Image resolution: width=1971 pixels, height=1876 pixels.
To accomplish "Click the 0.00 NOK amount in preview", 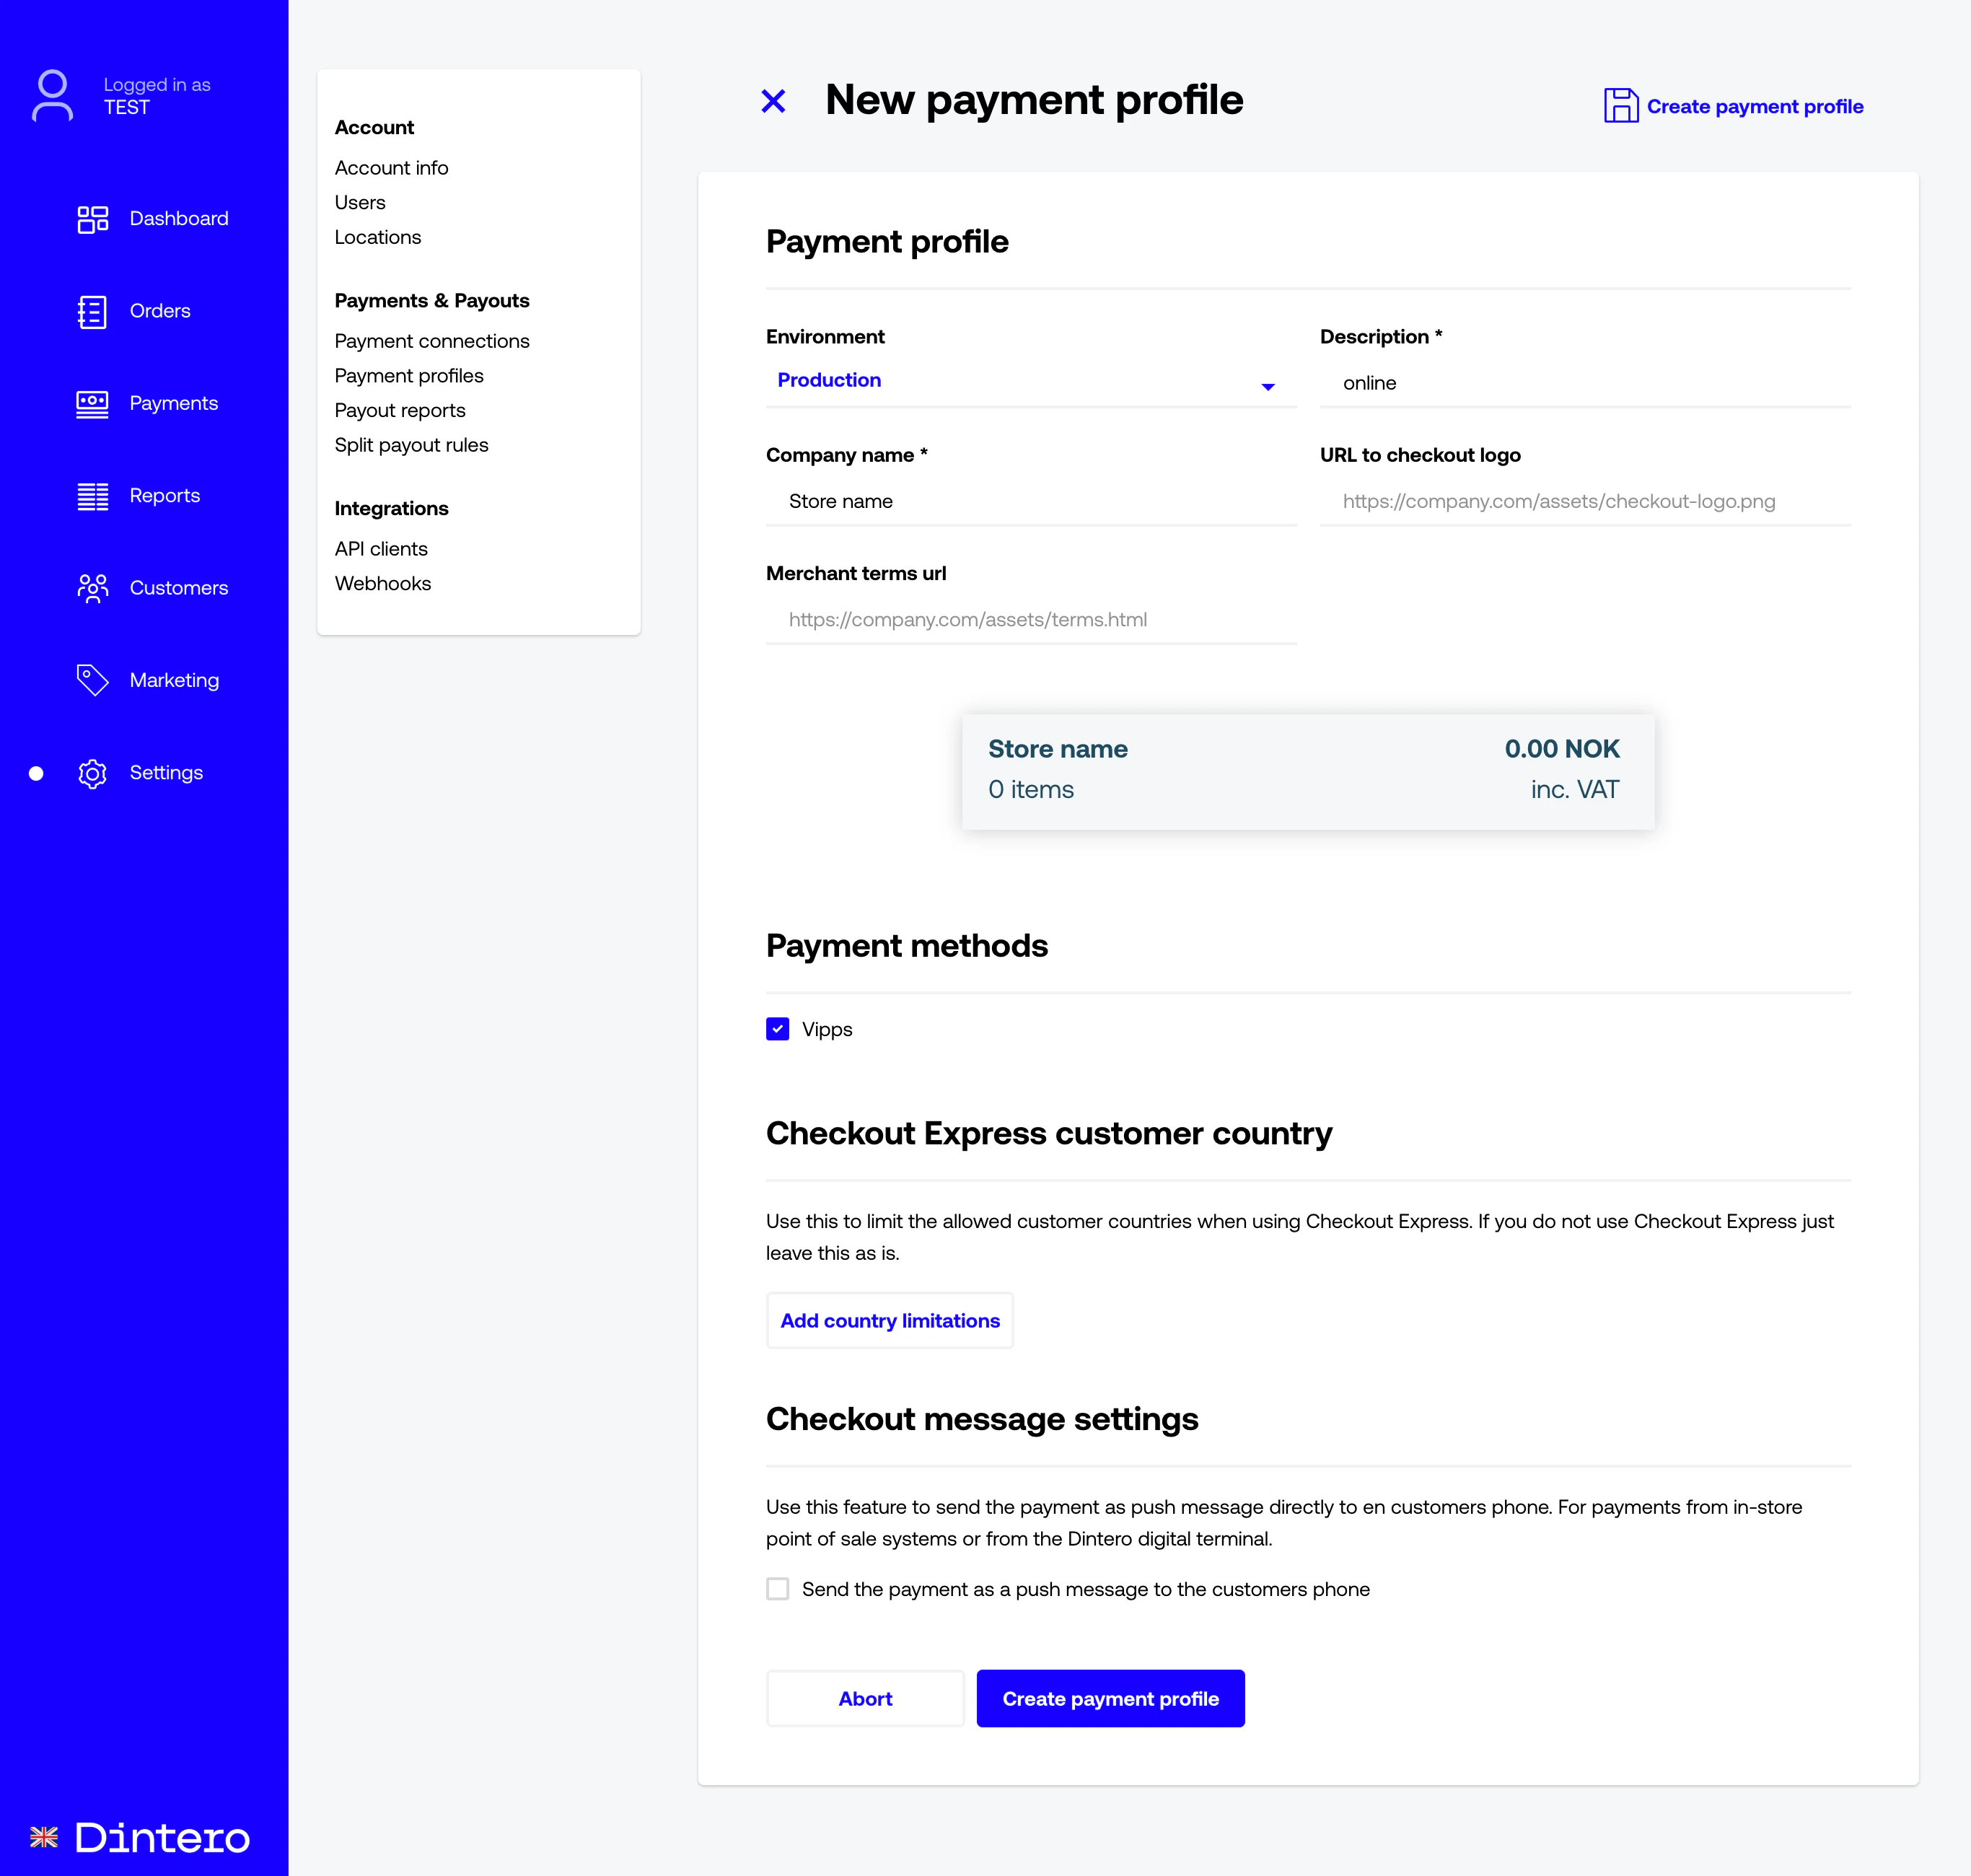I will tap(1561, 749).
